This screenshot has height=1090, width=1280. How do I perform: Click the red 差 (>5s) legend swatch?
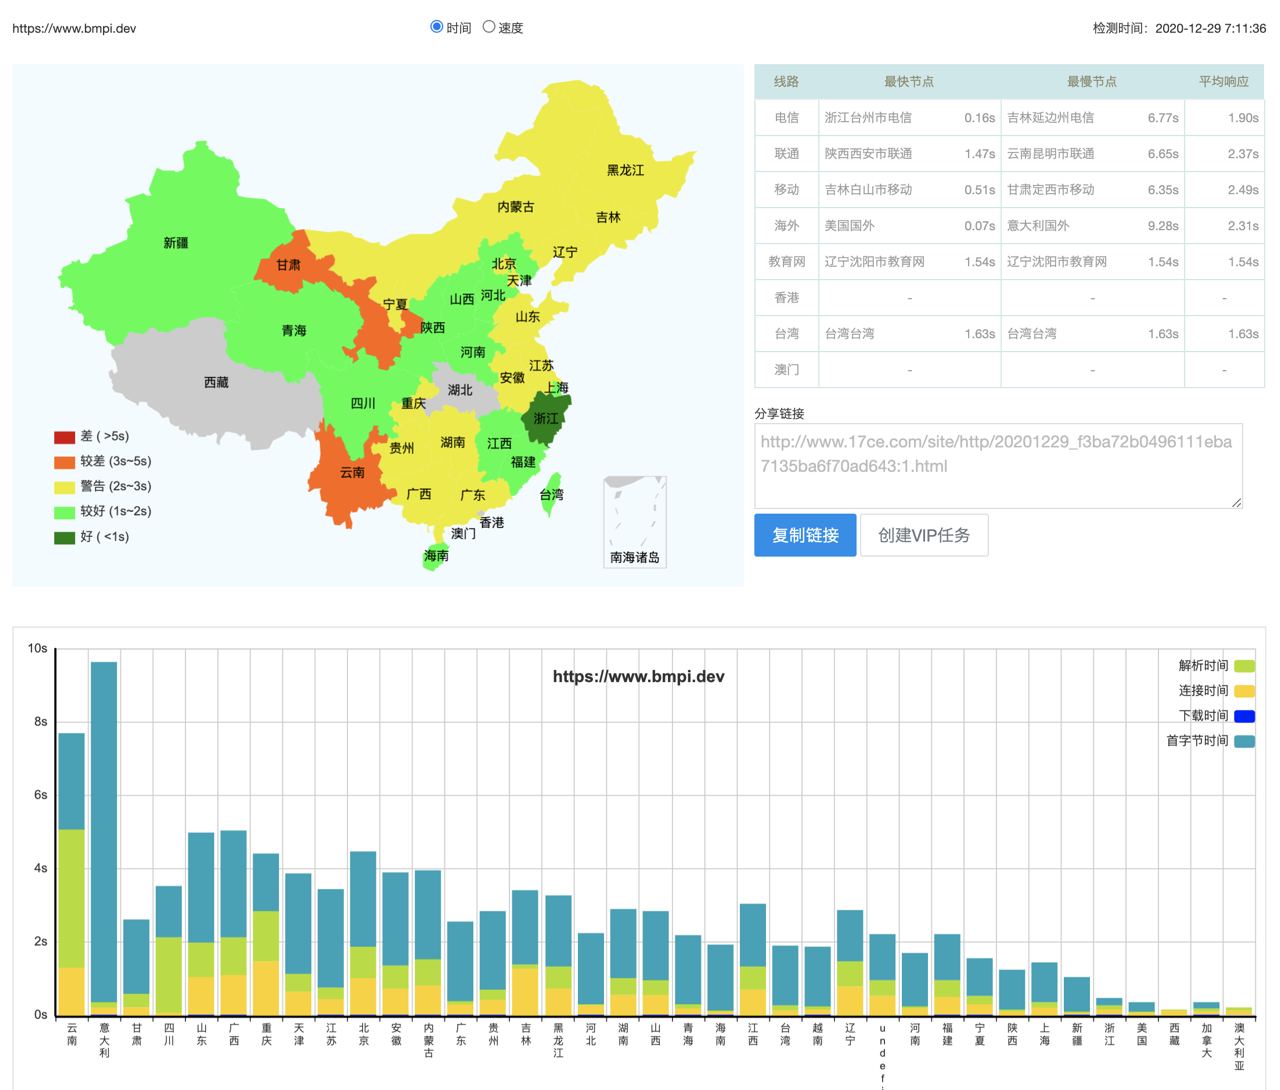(x=64, y=437)
